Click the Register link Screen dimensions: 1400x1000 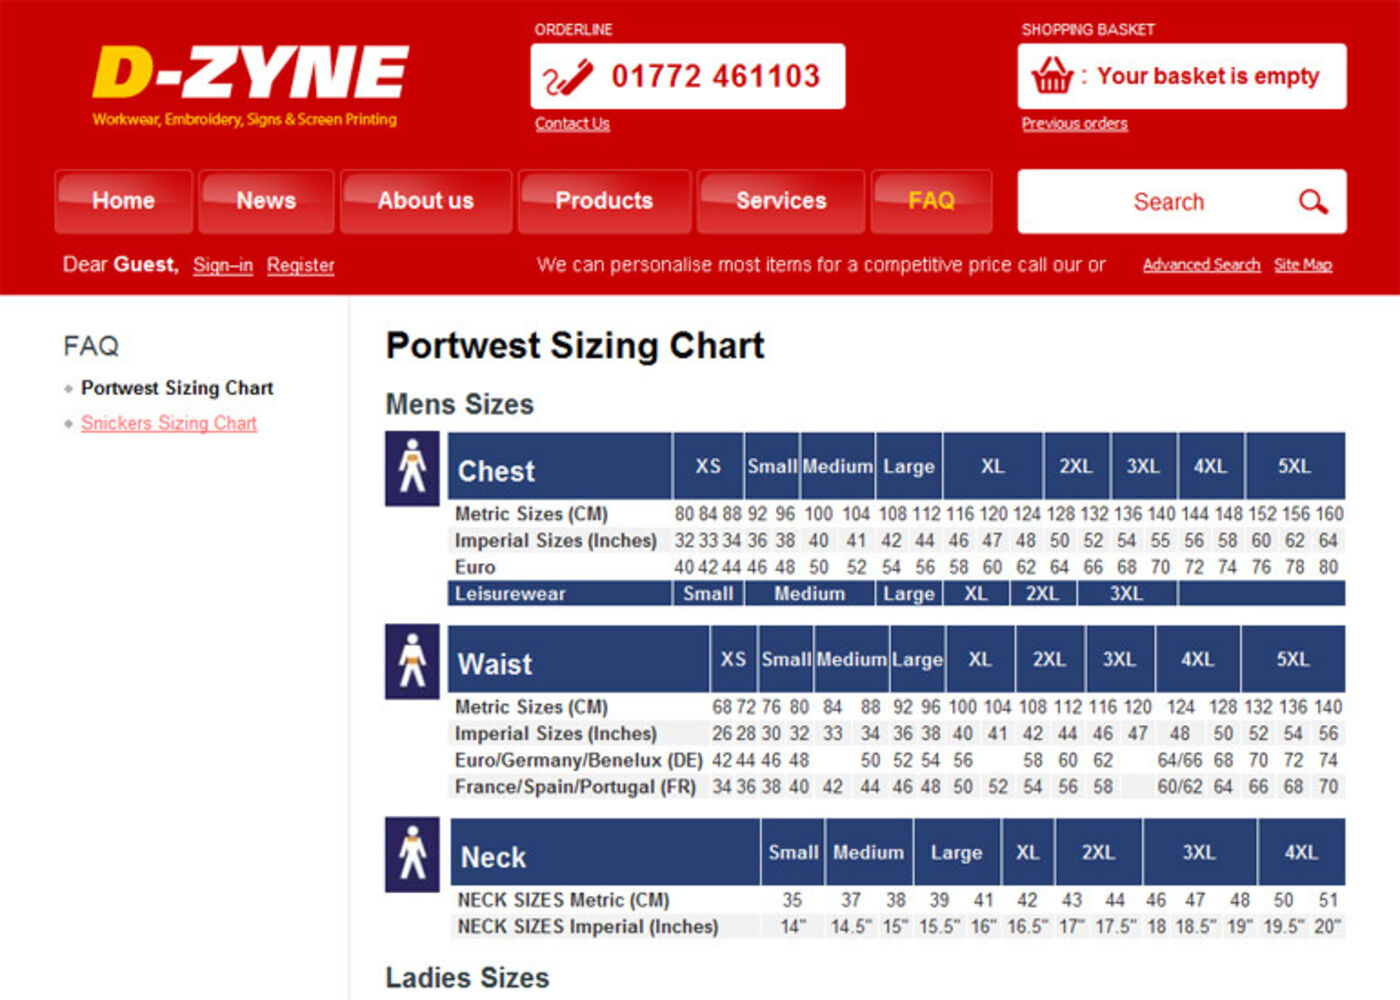point(300,265)
